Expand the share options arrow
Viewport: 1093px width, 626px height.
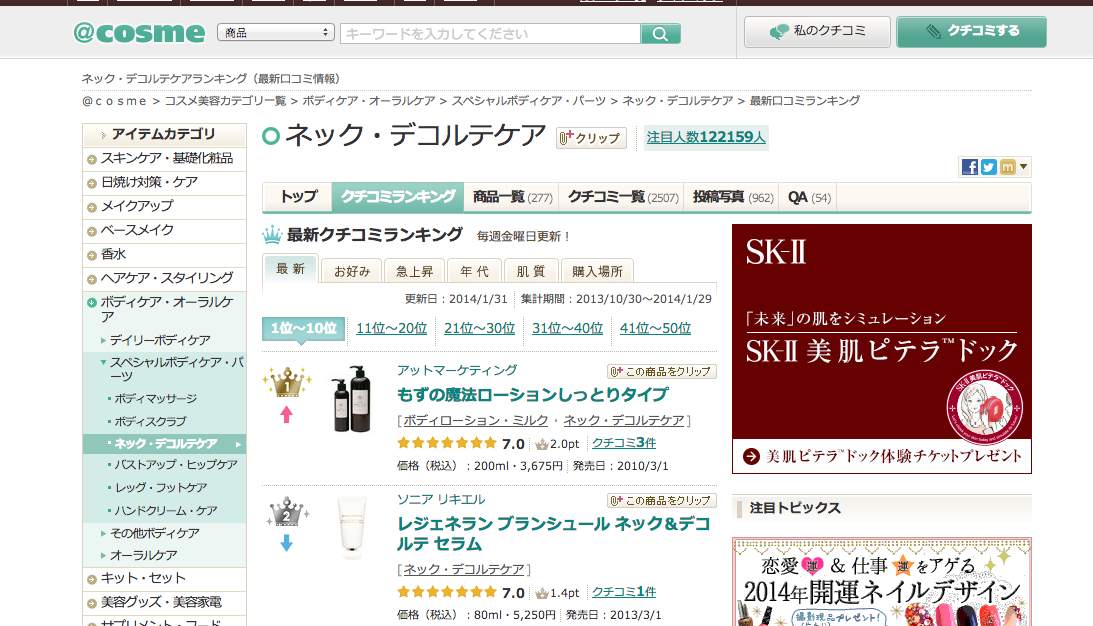(1023, 167)
